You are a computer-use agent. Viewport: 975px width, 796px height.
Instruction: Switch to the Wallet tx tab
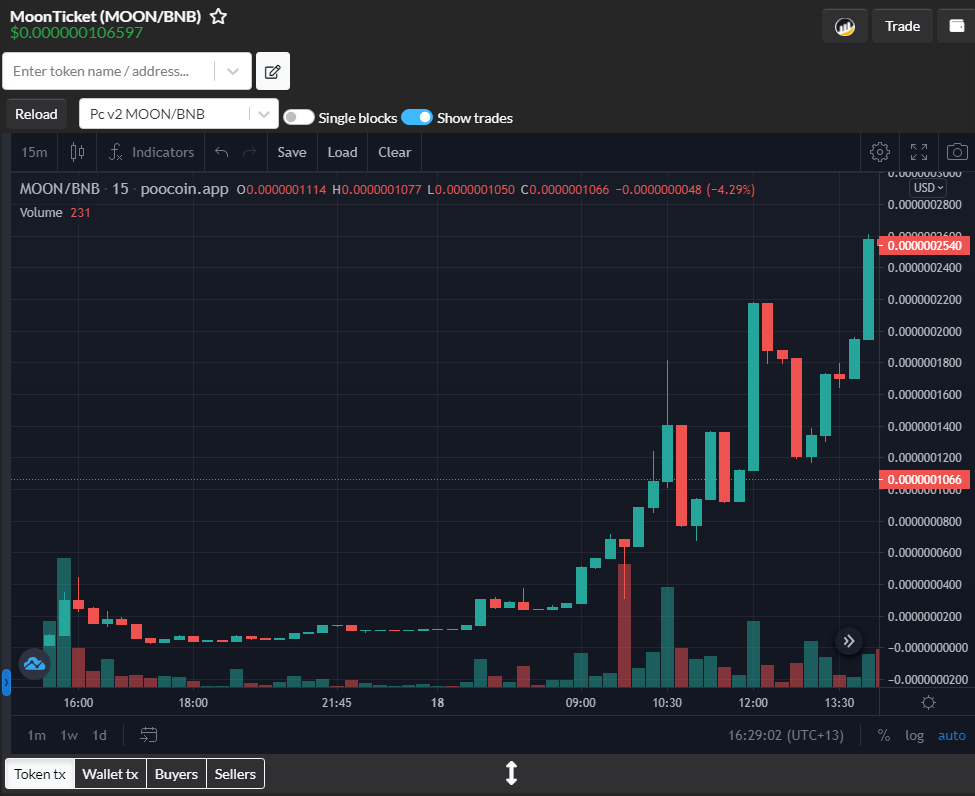point(110,774)
